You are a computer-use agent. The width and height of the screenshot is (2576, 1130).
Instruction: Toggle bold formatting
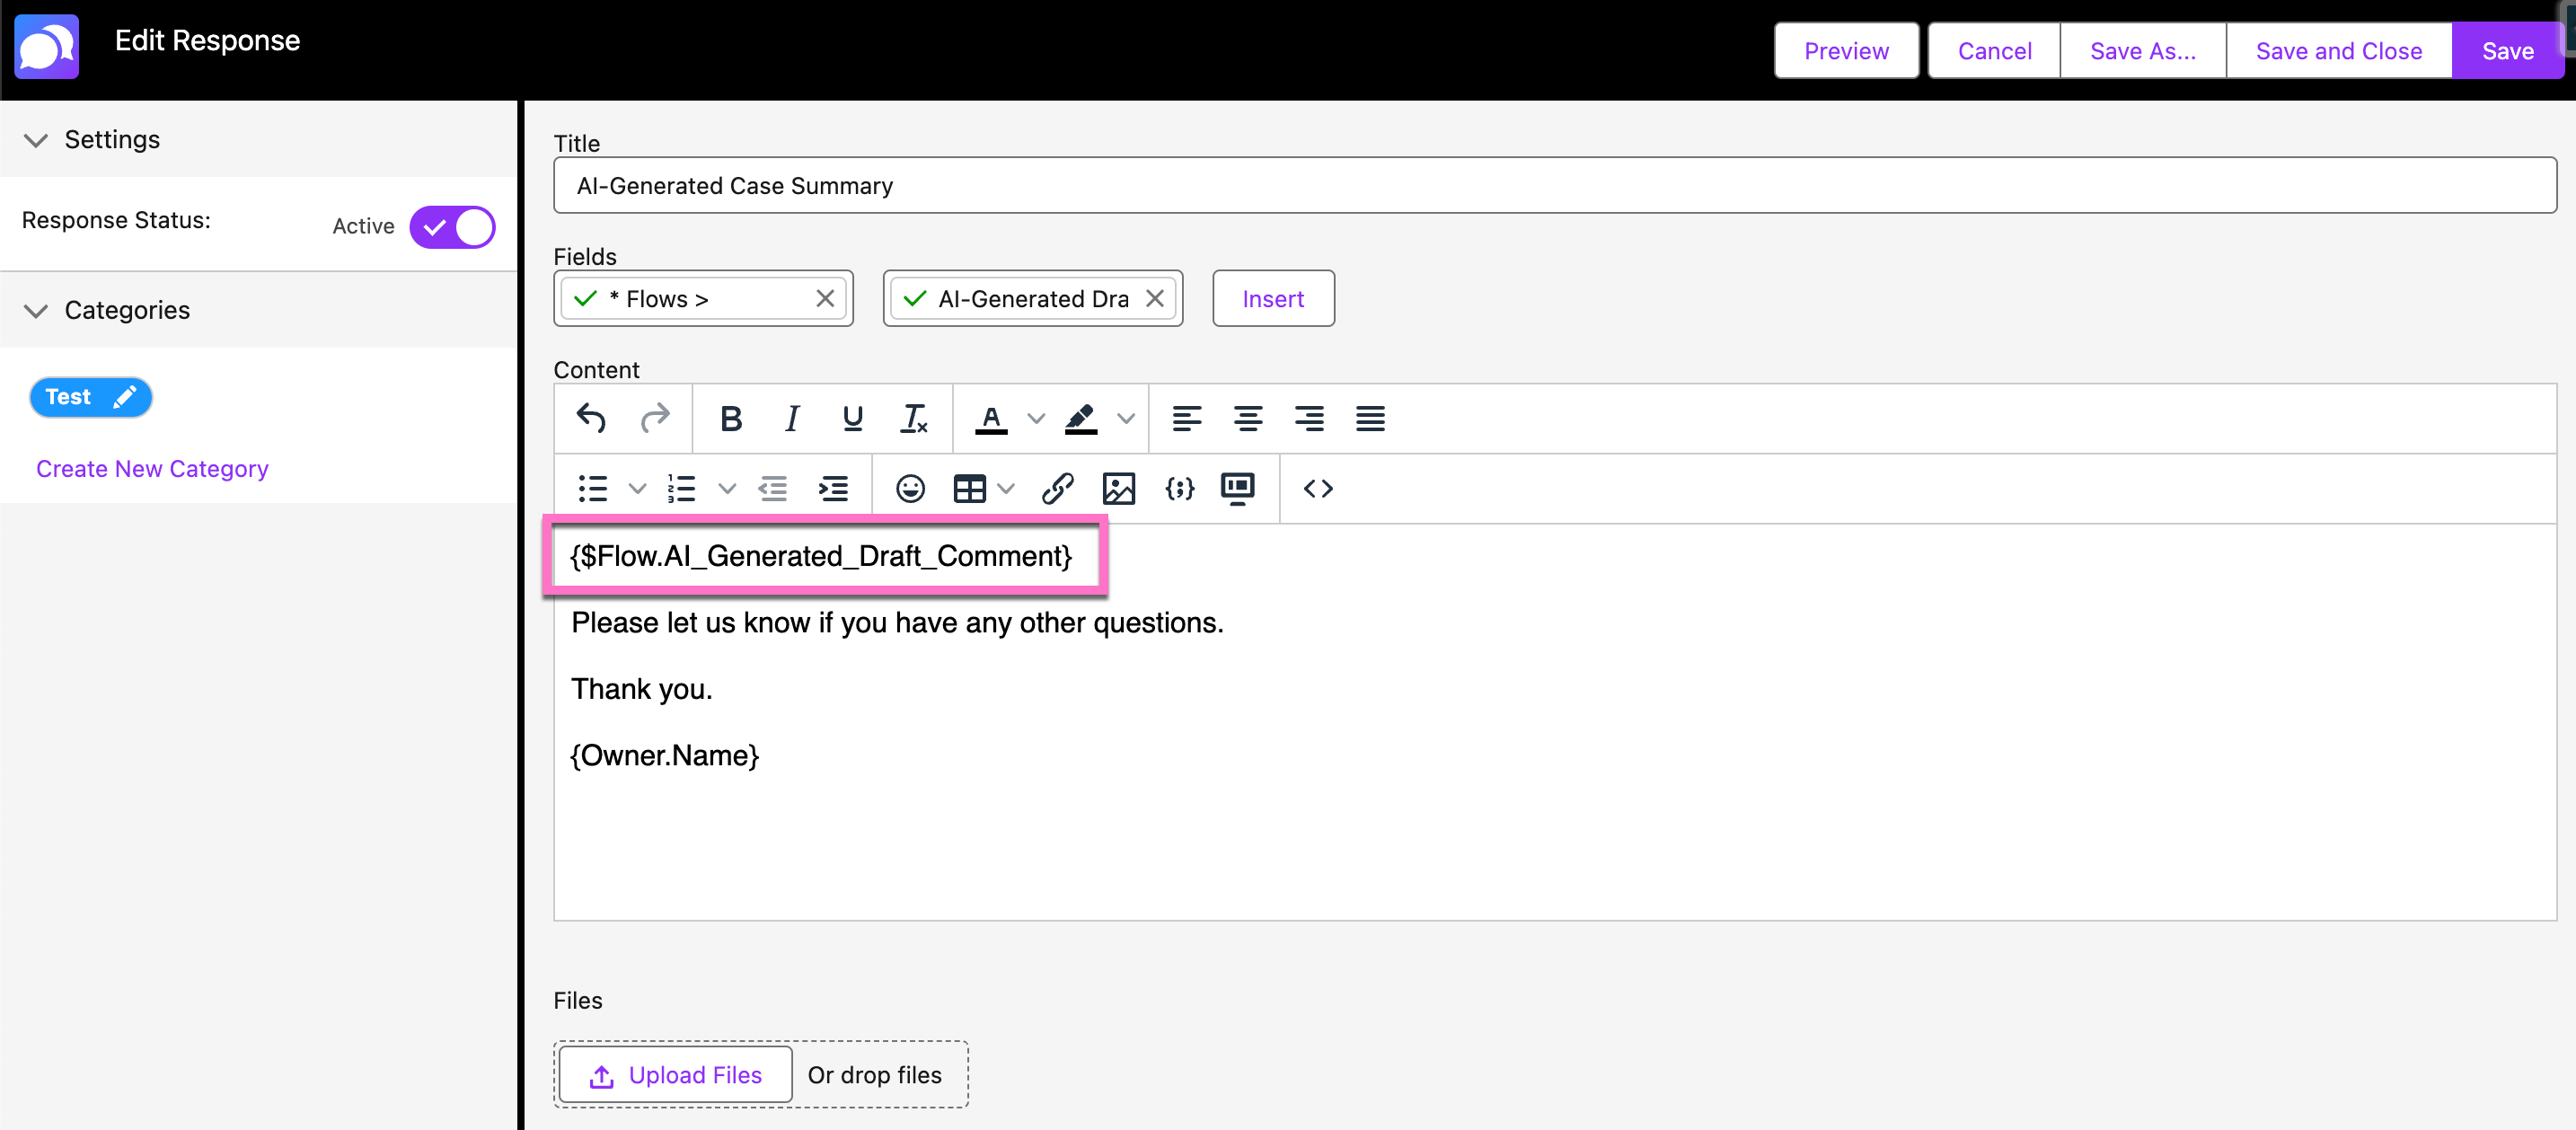click(731, 418)
